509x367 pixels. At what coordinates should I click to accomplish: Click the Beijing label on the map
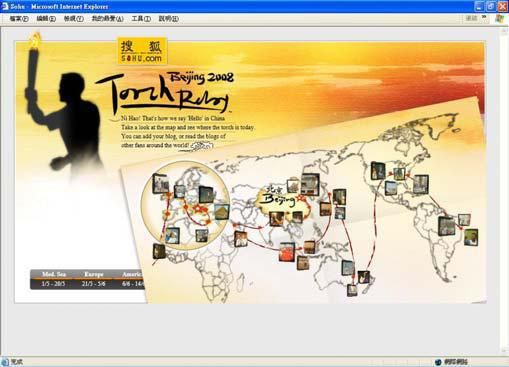pos(277,199)
